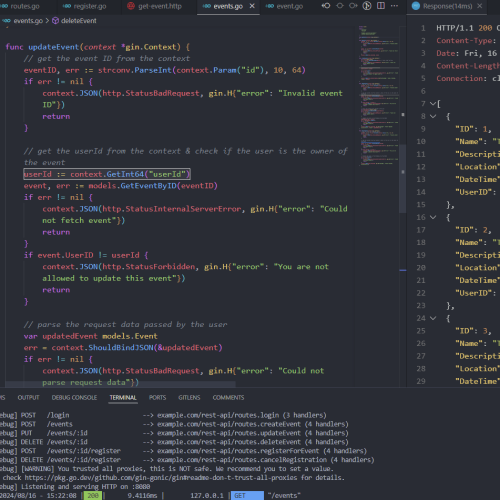The image size is (500, 500).
Task: Click updateEvent in the function declaration
Action: [53, 47]
